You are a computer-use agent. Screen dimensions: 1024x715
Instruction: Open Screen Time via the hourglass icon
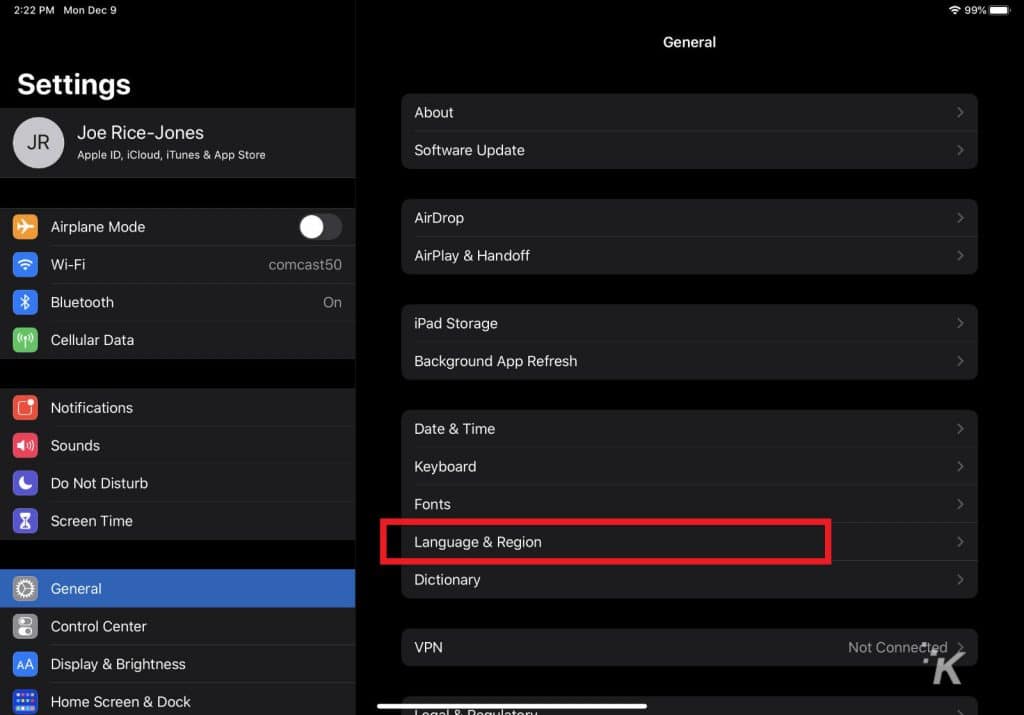(24, 520)
